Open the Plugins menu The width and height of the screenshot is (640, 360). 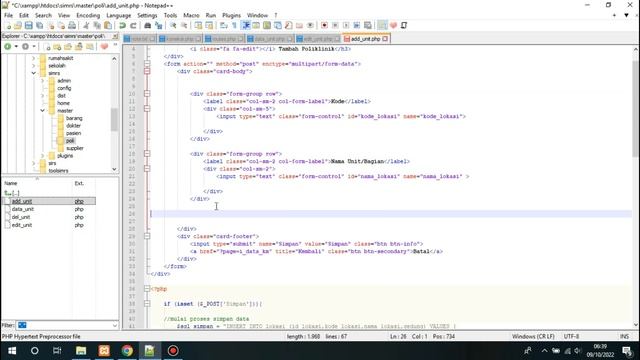[x=231, y=15]
